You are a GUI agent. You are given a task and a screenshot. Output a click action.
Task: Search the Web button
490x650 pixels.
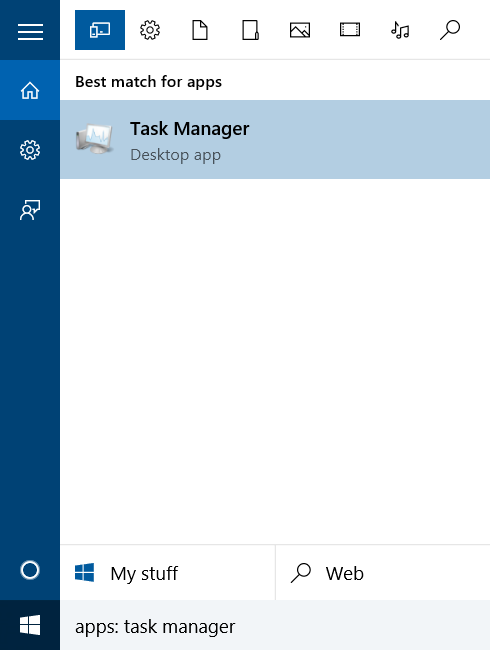(x=383, y=573)
